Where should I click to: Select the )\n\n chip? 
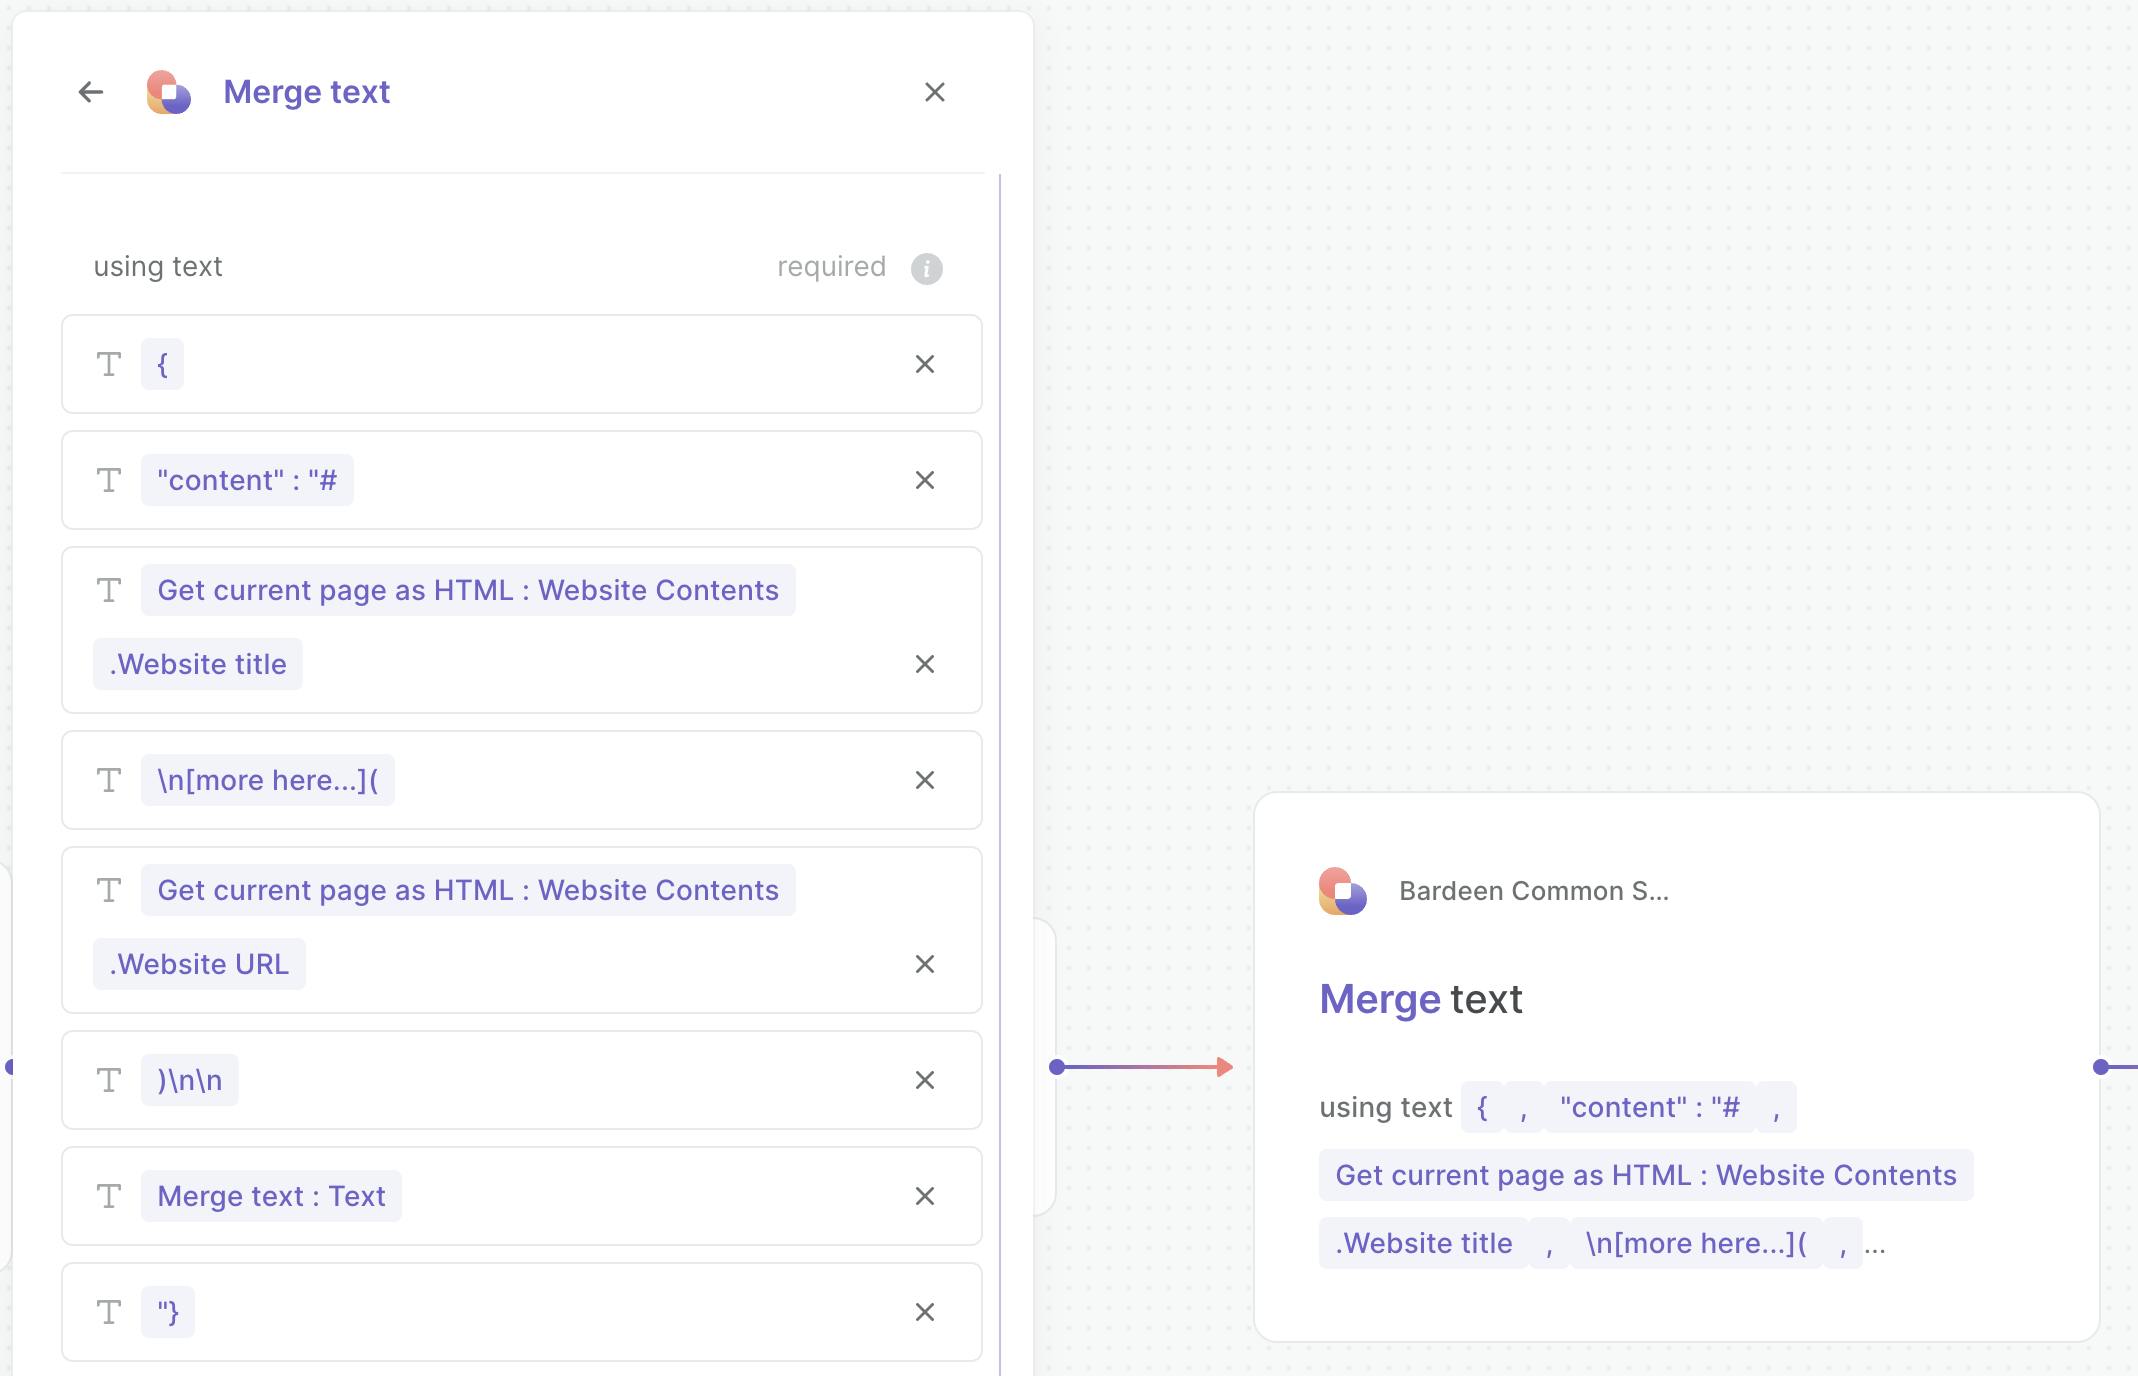pos(190,1080)
